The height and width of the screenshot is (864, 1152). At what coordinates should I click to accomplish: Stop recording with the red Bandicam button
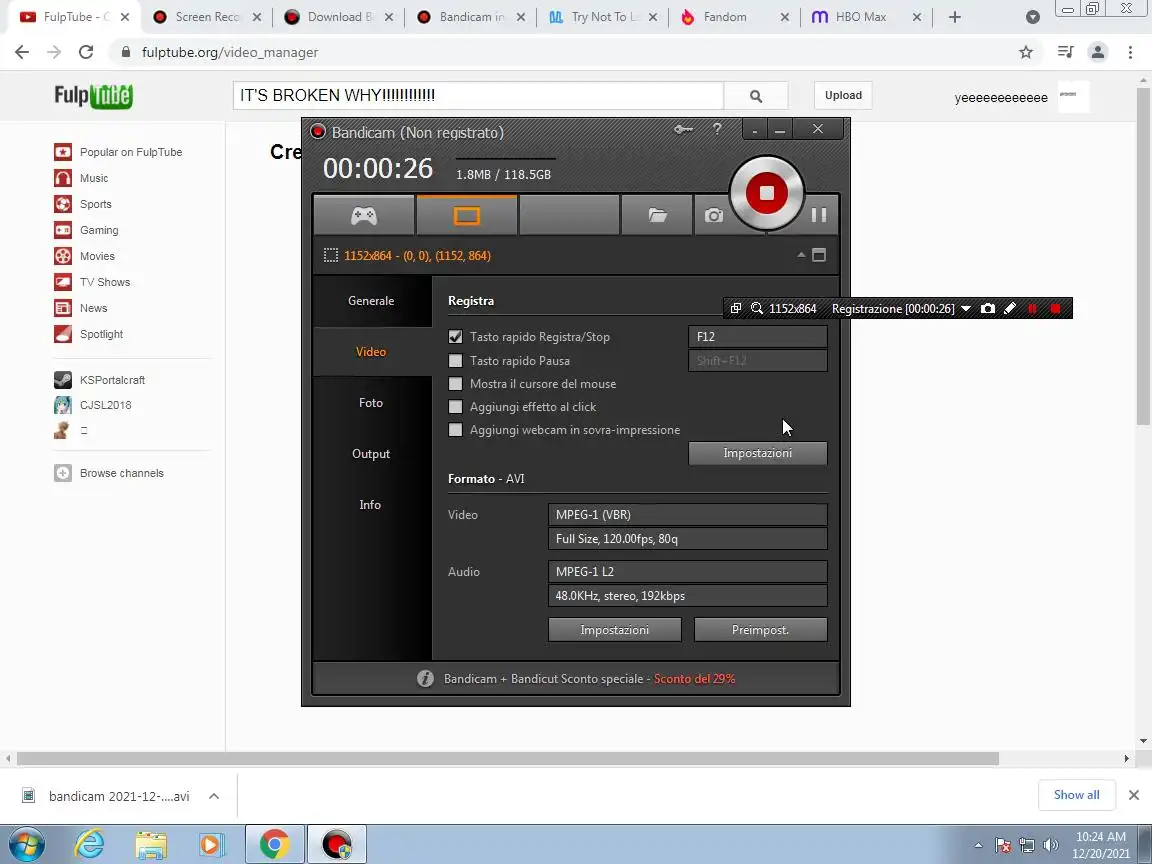(766, 193)
